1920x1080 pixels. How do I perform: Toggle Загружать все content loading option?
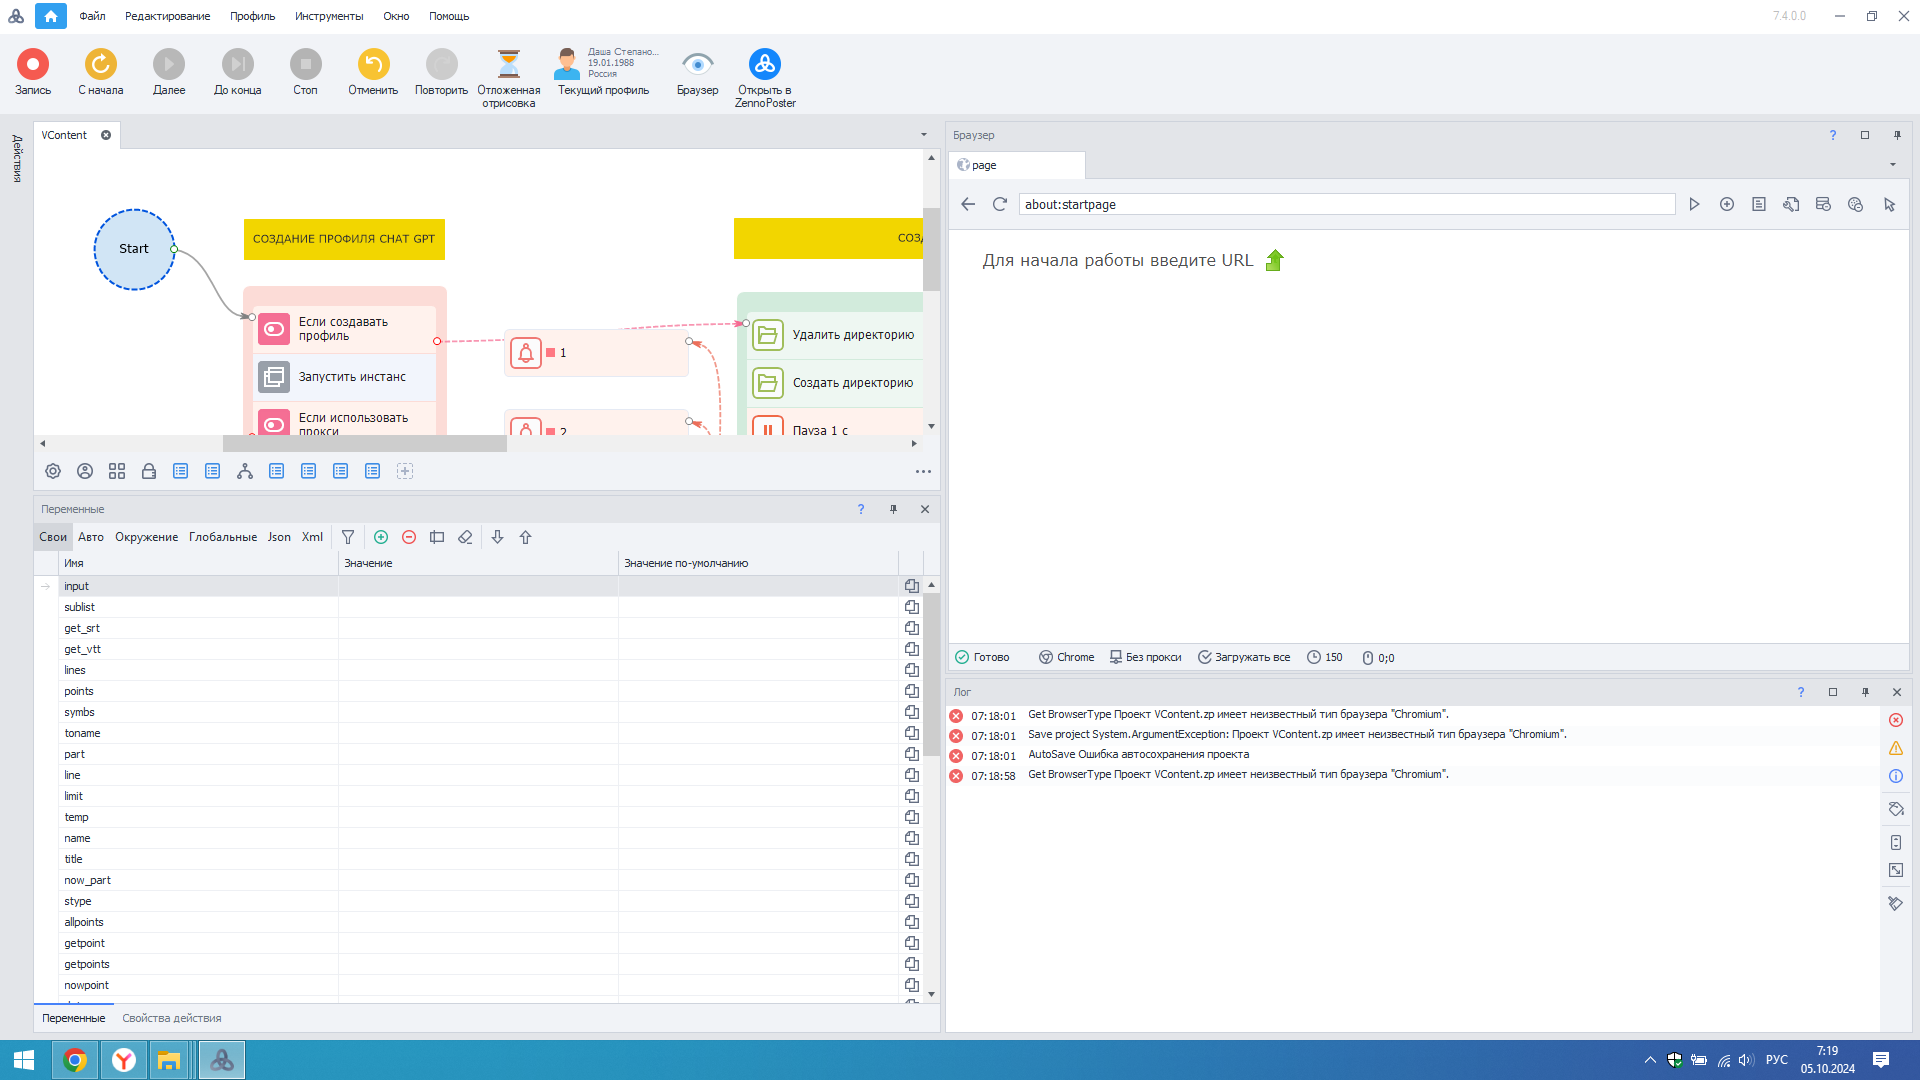[x=1244, y=658]
